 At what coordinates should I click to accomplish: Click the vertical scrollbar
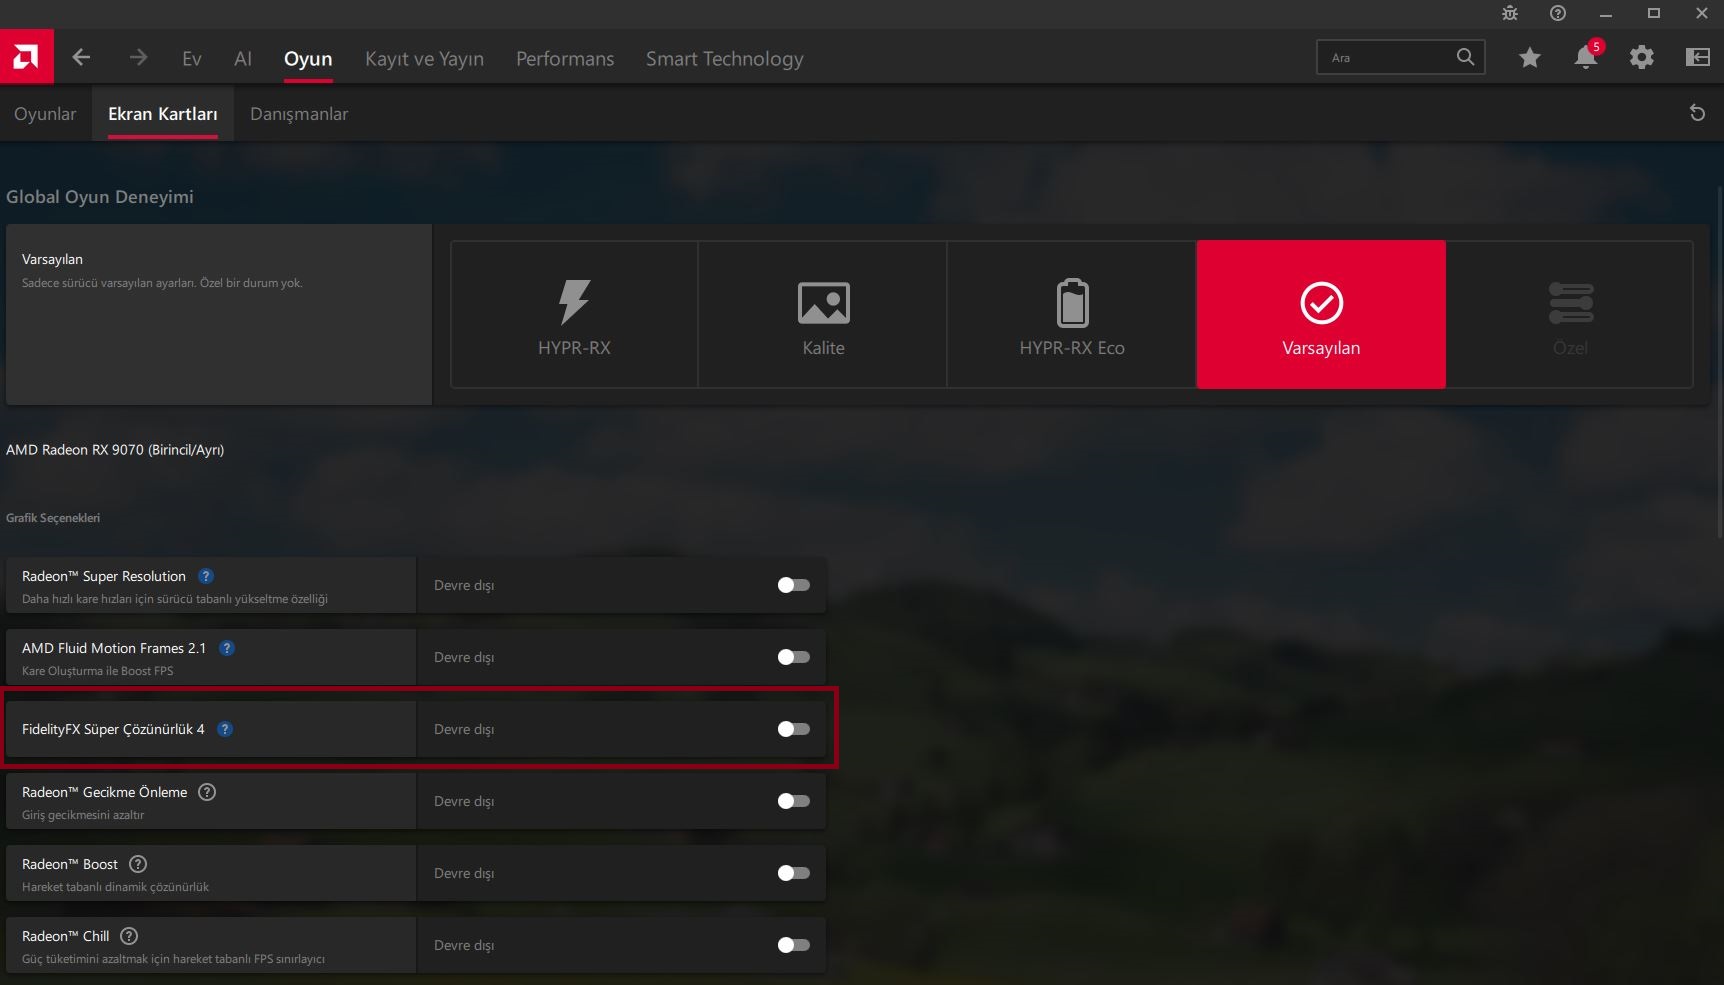[x=1720, y=363]
